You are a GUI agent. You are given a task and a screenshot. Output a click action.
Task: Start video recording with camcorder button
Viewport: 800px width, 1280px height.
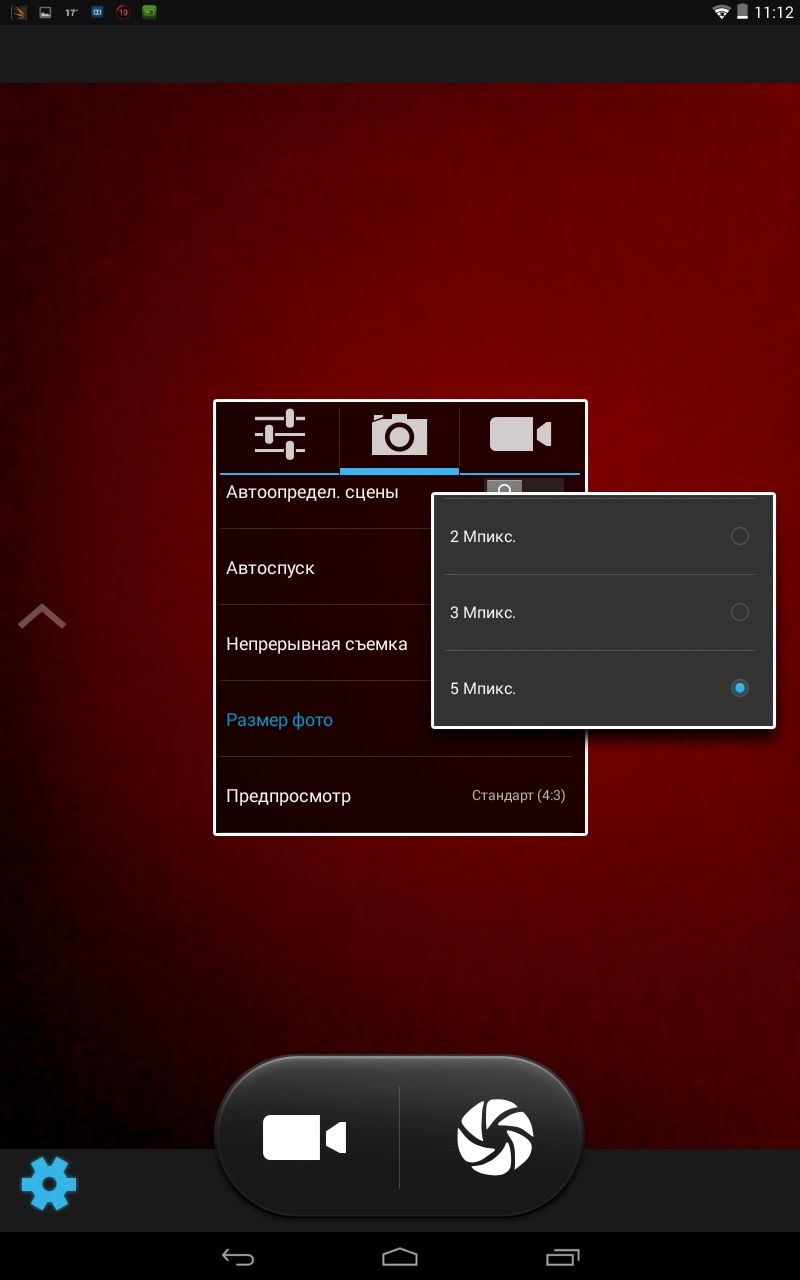point(304,1138)
